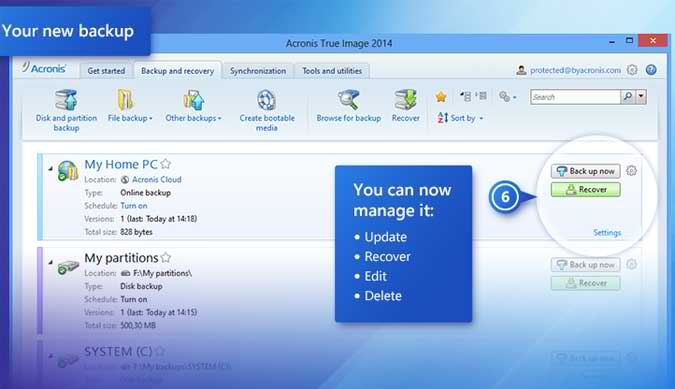
Task: Click Back up now for My Home PC
Action: point(585,171)
